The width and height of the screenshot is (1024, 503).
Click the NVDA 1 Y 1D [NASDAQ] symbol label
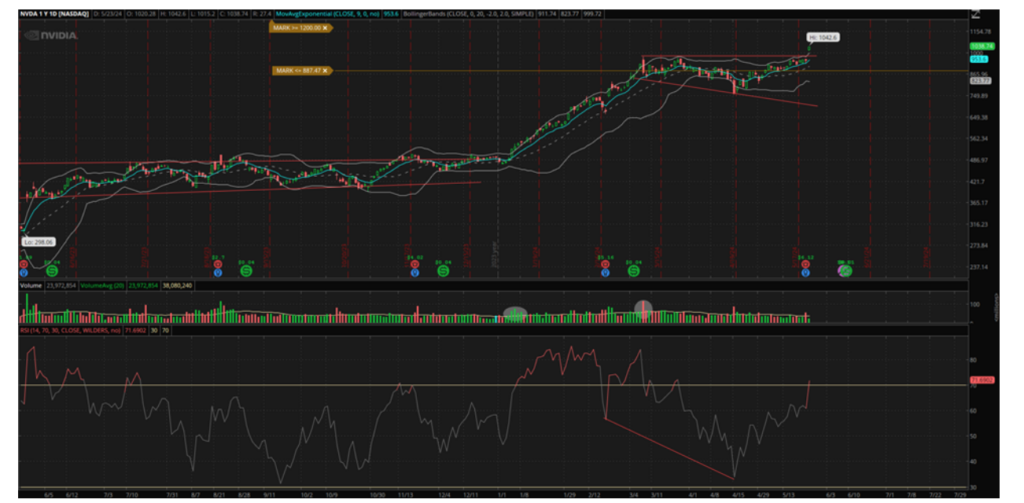pyautogui.click(x=54, y=13)
